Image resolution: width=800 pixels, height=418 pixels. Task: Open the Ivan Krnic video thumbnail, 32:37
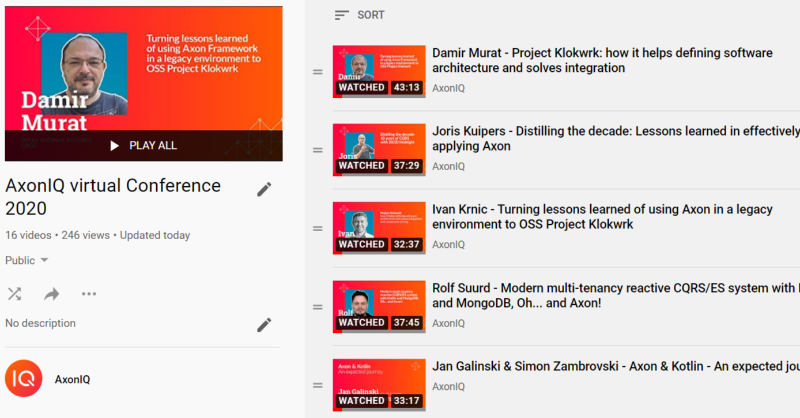379,228
